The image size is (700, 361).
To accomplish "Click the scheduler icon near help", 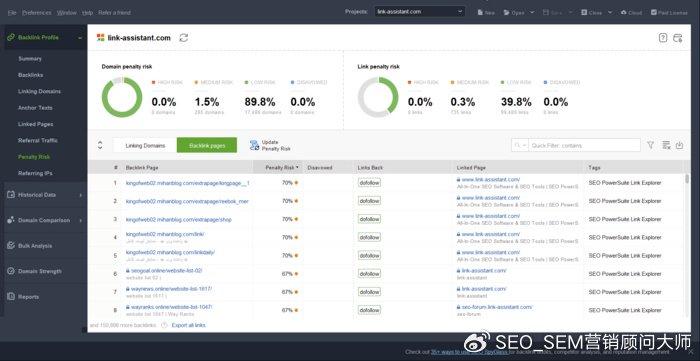I will point(678,38).
